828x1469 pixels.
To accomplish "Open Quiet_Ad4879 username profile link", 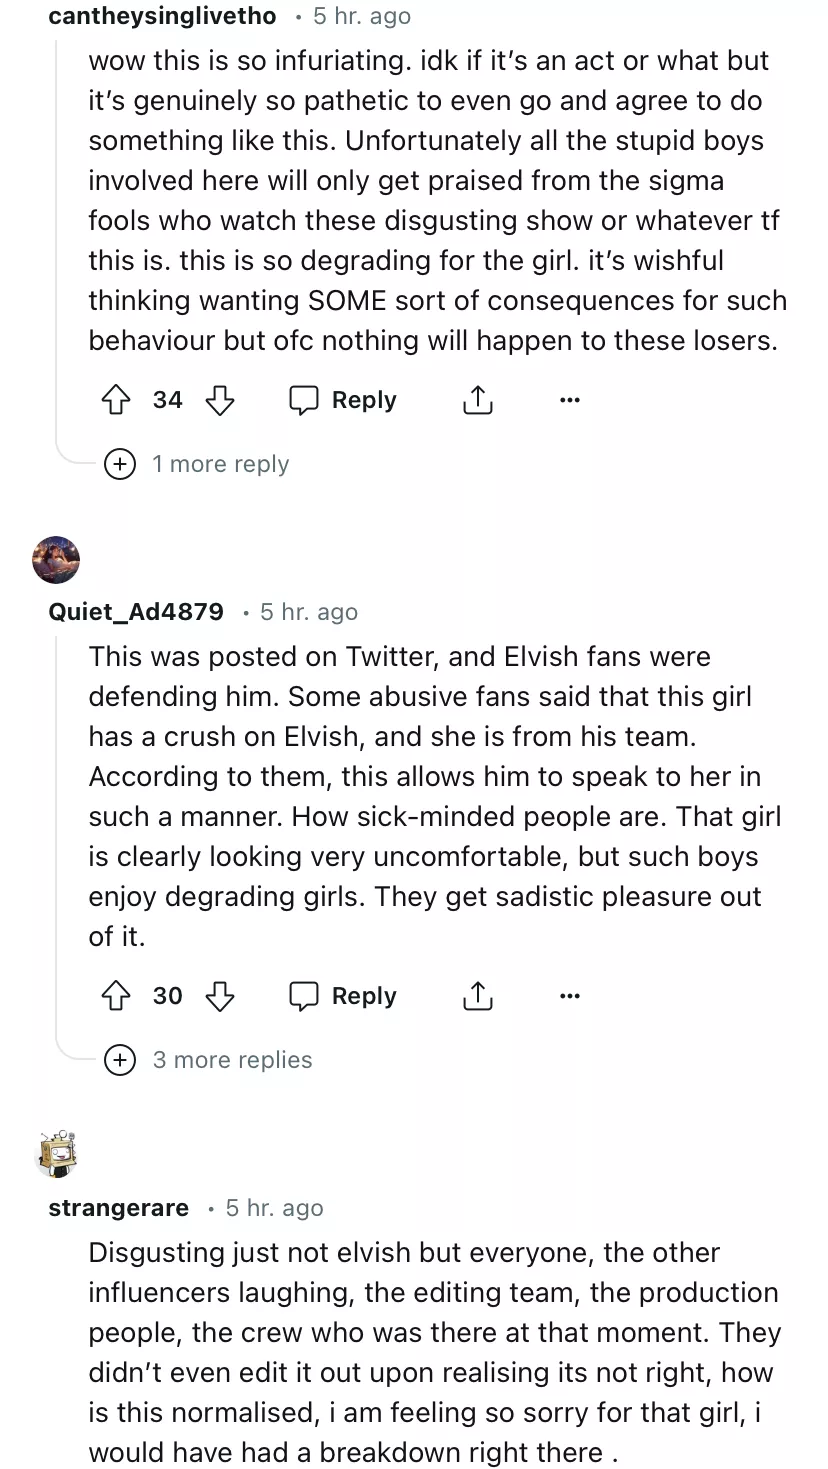I will (136, 612).
